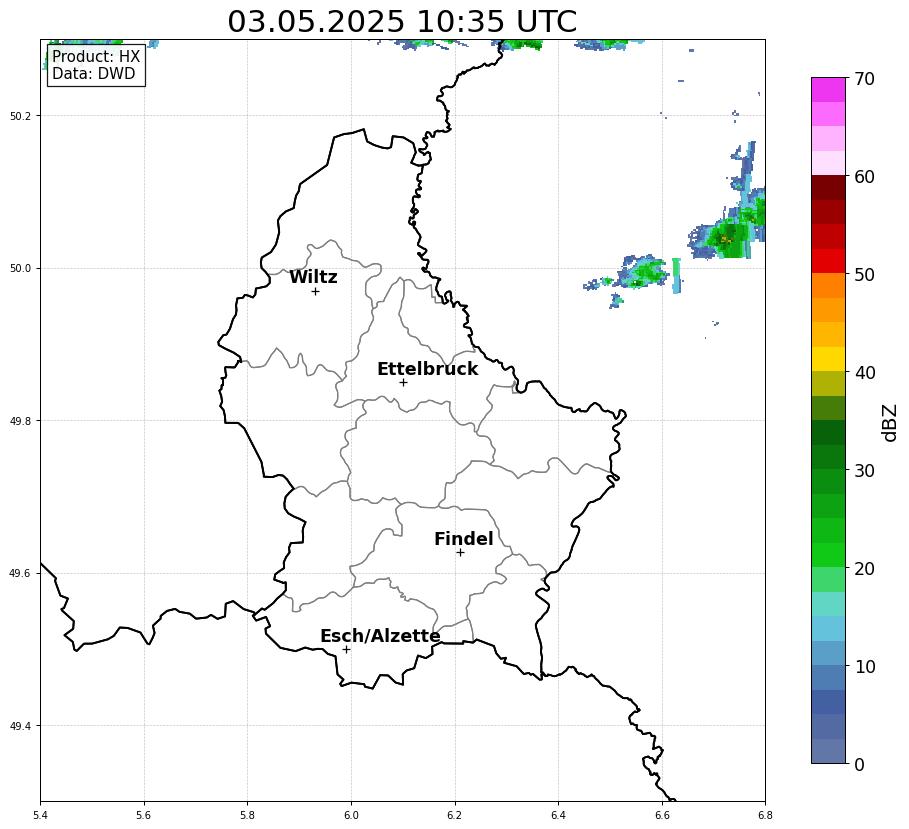
Task: Click the colorbar tick label 70
Action: (864, 78)
